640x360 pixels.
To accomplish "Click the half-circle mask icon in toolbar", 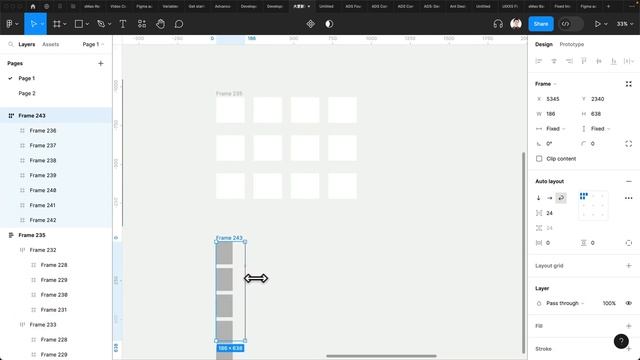I will click(x=329, y=24).
